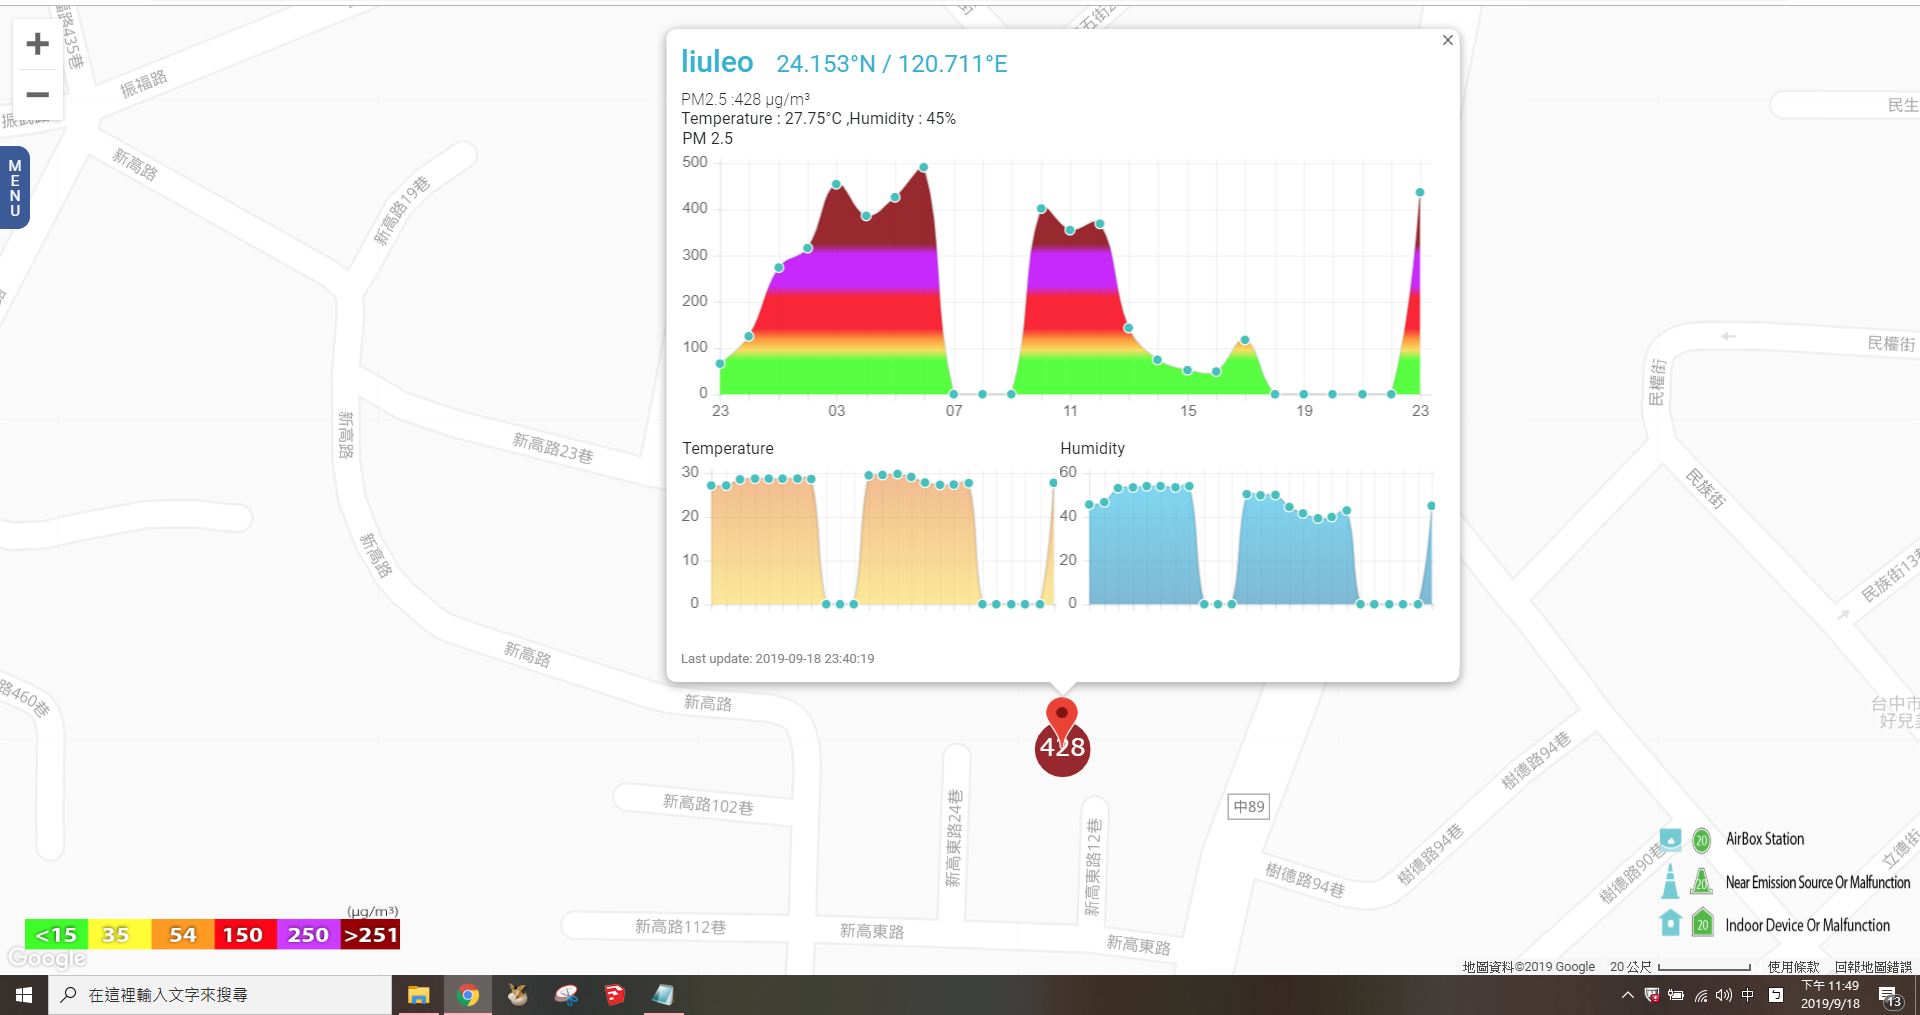
Task: Expand hidden system tray icons
Action: tap(1627, 995)
